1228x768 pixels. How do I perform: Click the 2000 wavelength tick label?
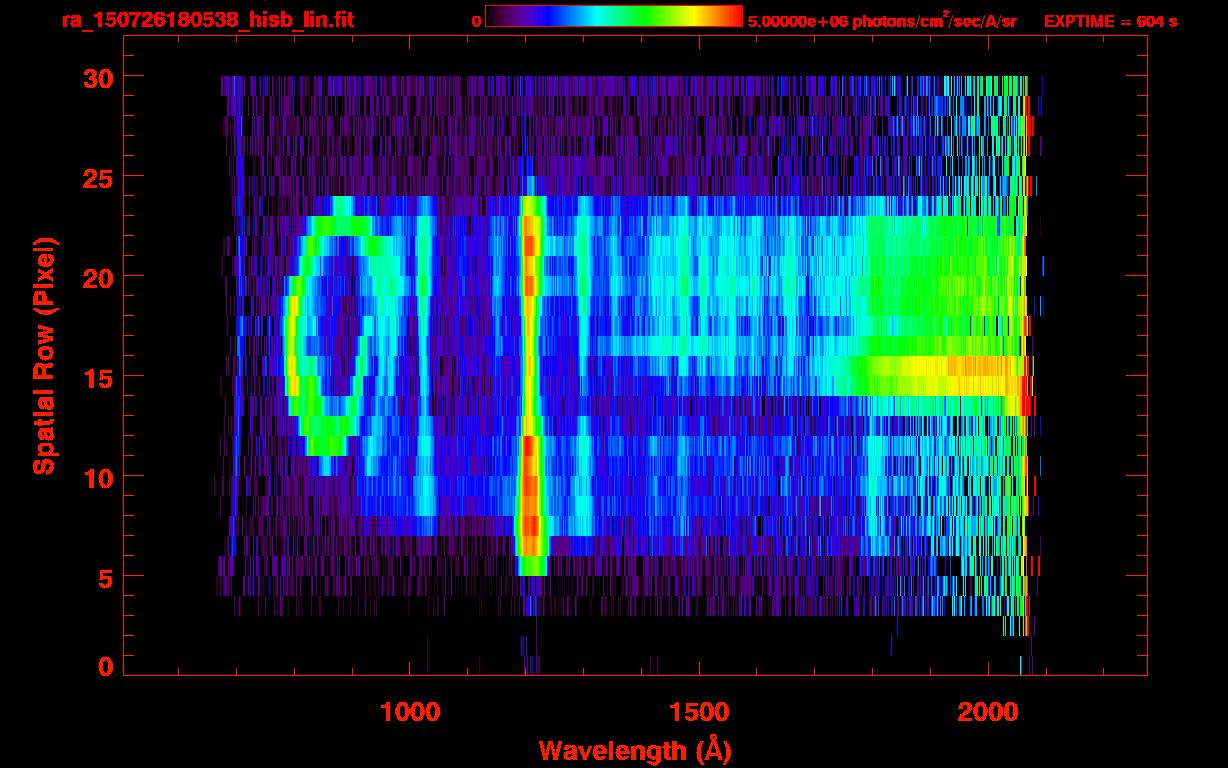[x=988, y=712]
